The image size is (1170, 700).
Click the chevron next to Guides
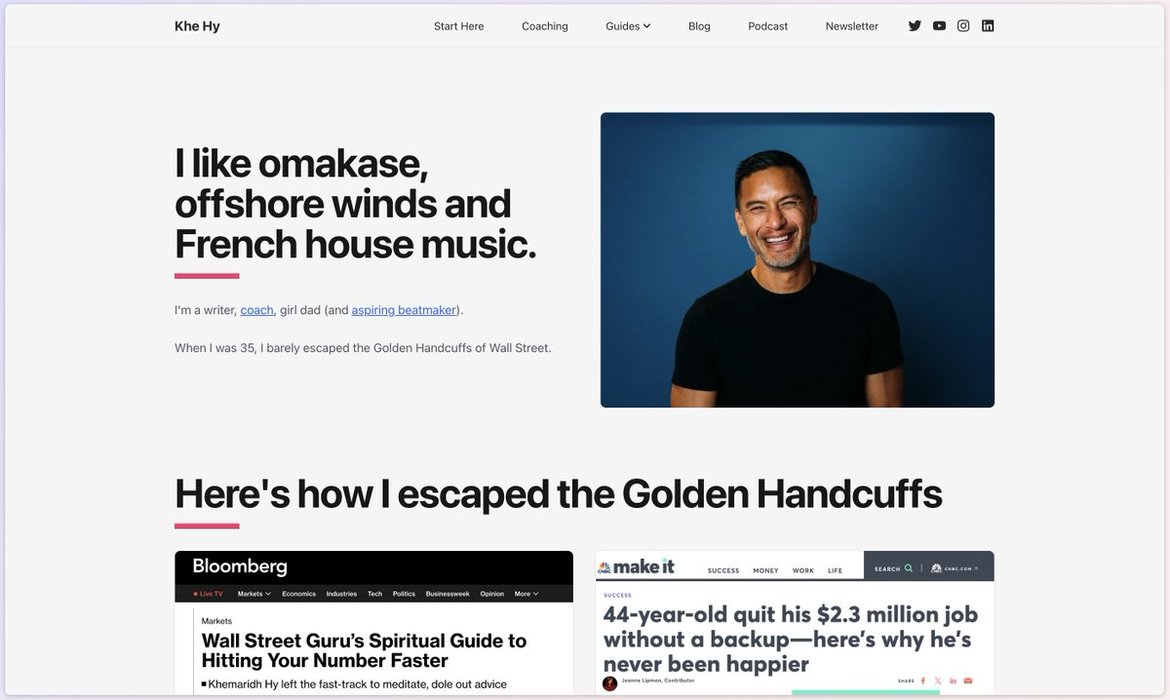tap(647, 26)
